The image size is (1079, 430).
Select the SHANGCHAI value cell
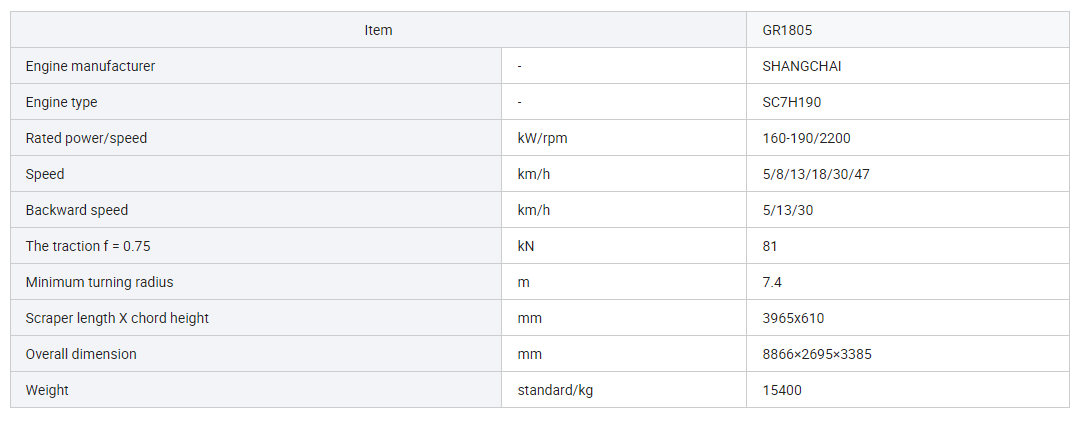[908, 66]
